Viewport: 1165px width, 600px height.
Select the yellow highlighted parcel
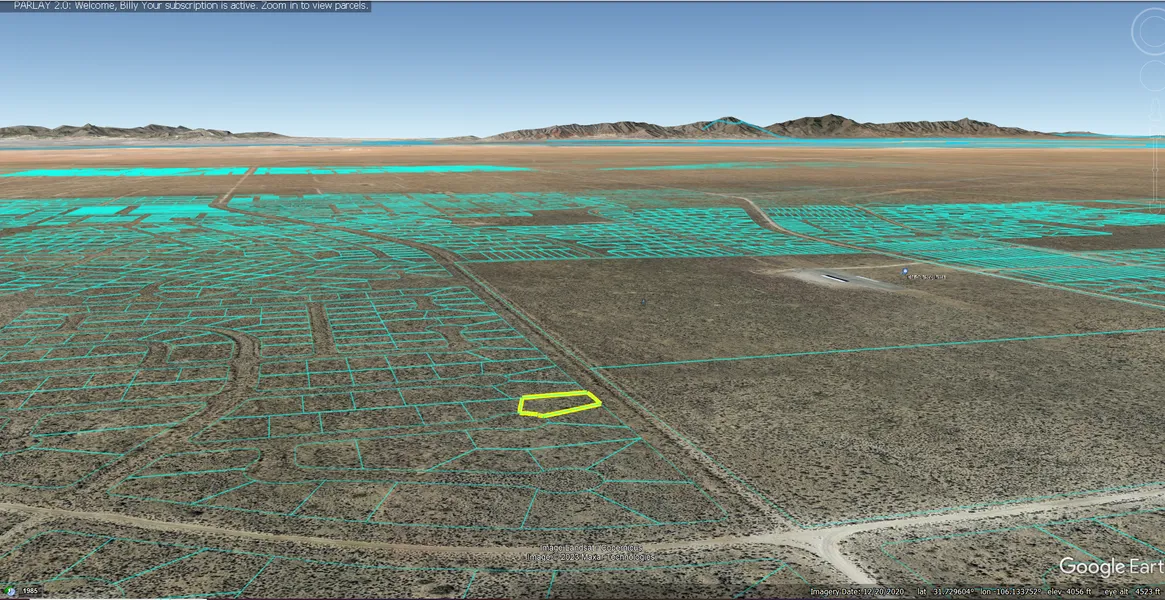click(559, 404)
